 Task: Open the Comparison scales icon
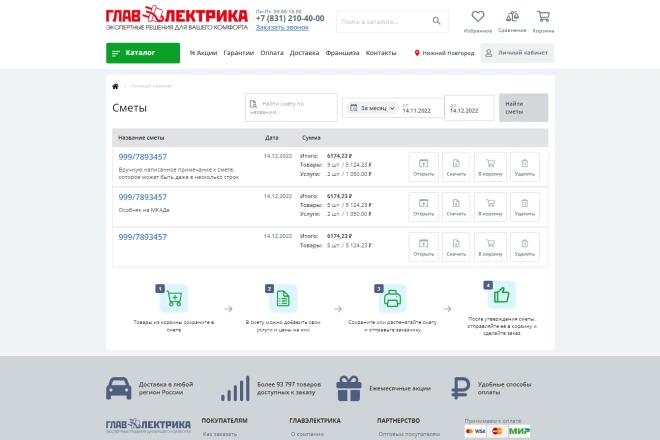coord(512,17)
